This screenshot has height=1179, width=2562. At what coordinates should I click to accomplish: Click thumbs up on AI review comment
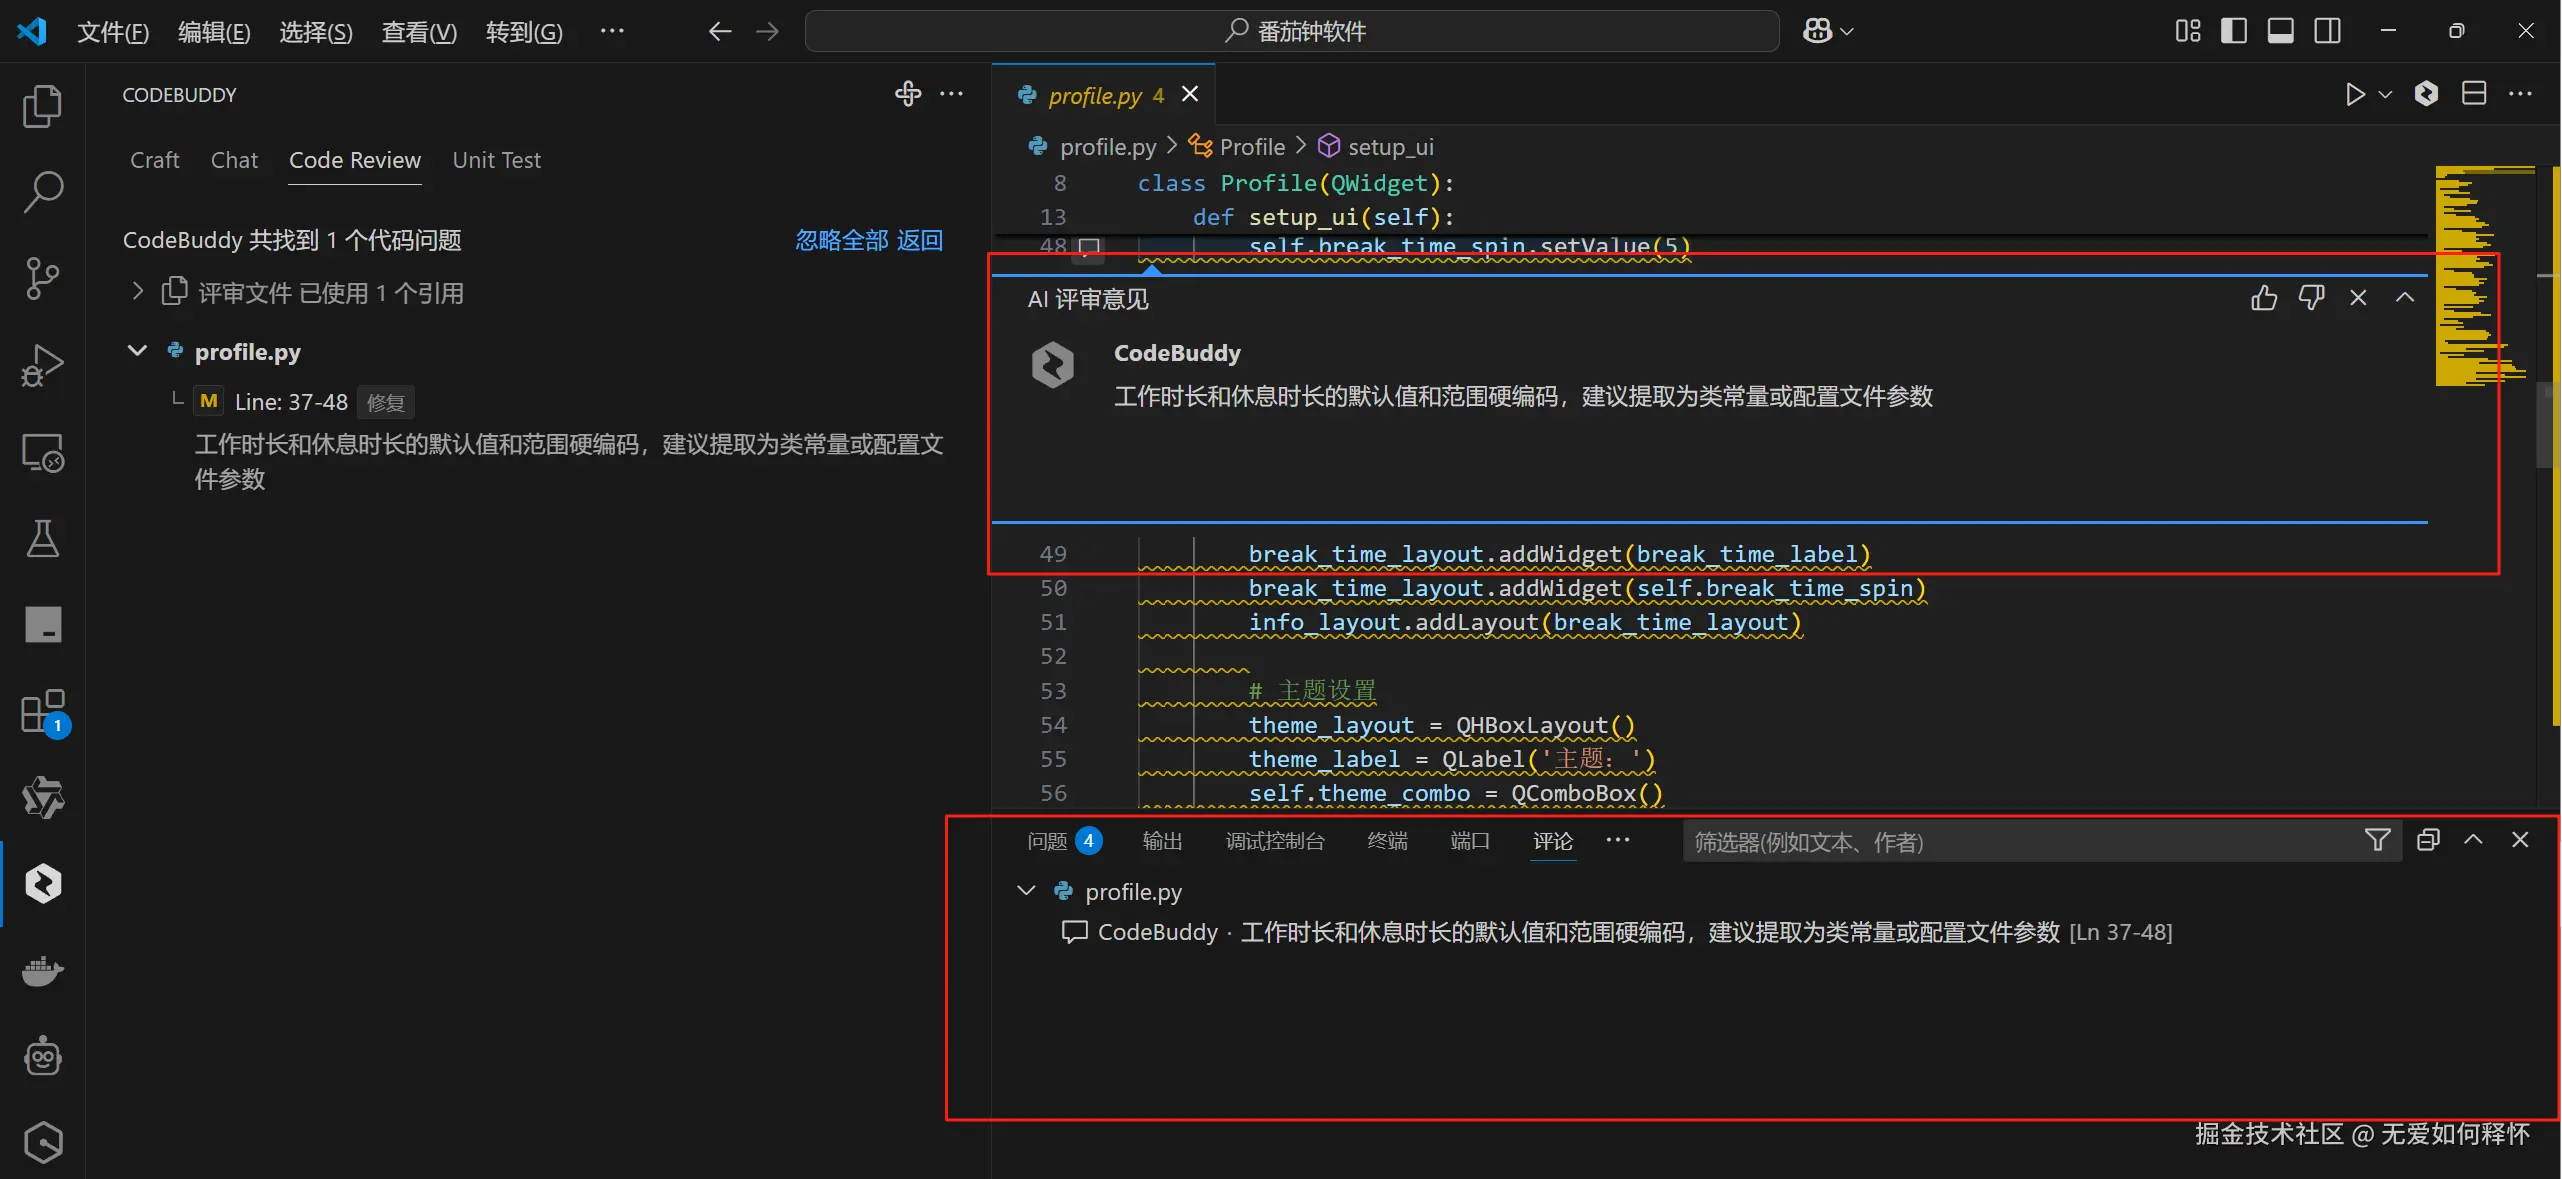pos(2264,298)
